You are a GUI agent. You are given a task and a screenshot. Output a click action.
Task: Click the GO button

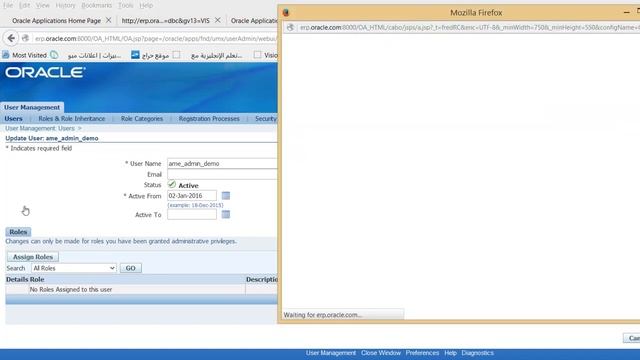tap(131, 268)
